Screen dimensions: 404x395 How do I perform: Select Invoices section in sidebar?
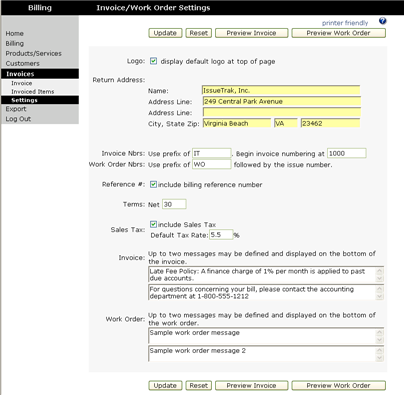[x=40, y=74]
